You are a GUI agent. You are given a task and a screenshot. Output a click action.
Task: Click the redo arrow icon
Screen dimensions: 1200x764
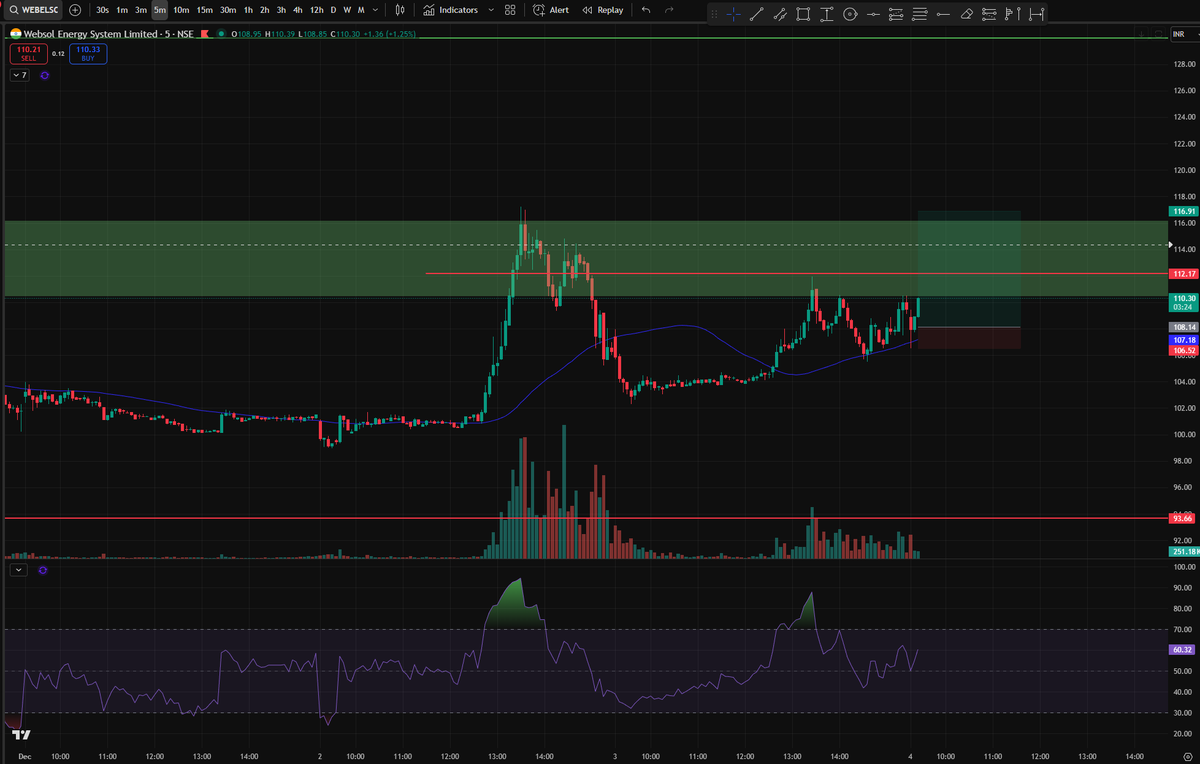click(669, 10)
